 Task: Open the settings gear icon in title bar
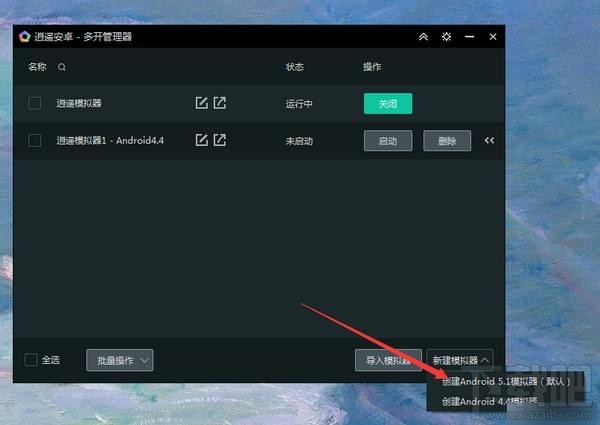coord(446,37)
